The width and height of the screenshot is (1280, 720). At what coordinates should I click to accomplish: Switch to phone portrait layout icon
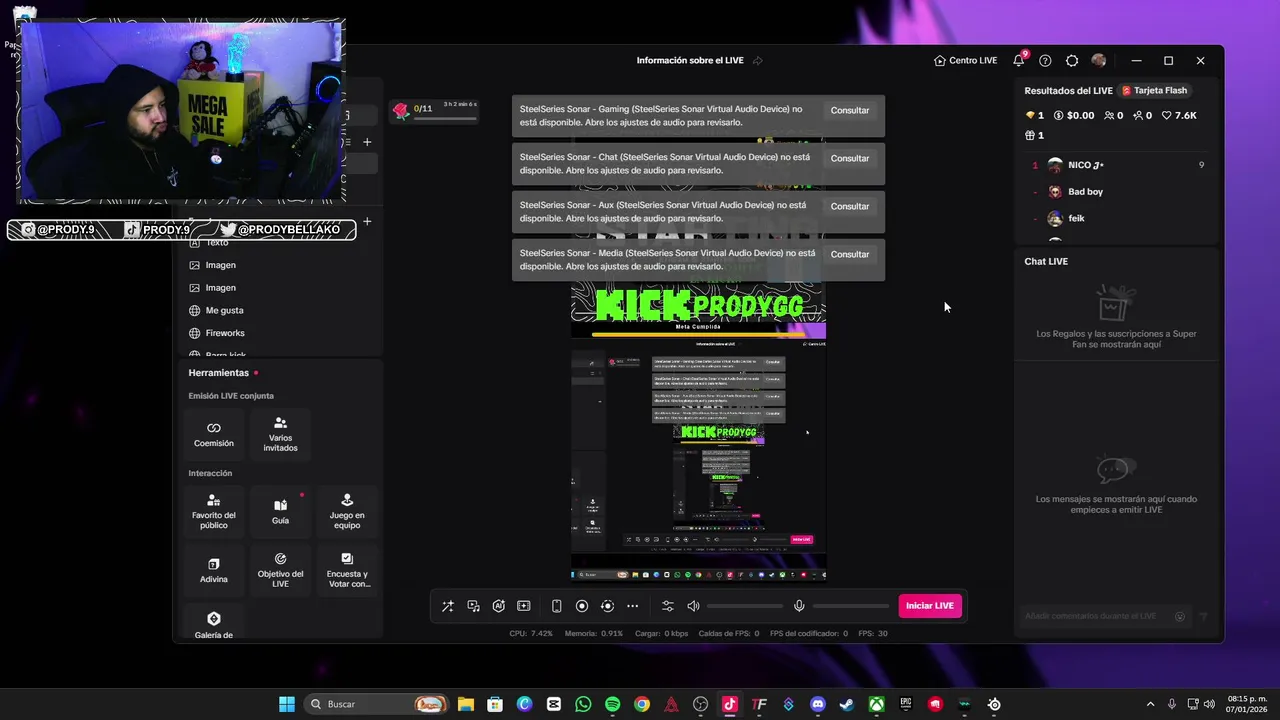click(x=557, y=606)
